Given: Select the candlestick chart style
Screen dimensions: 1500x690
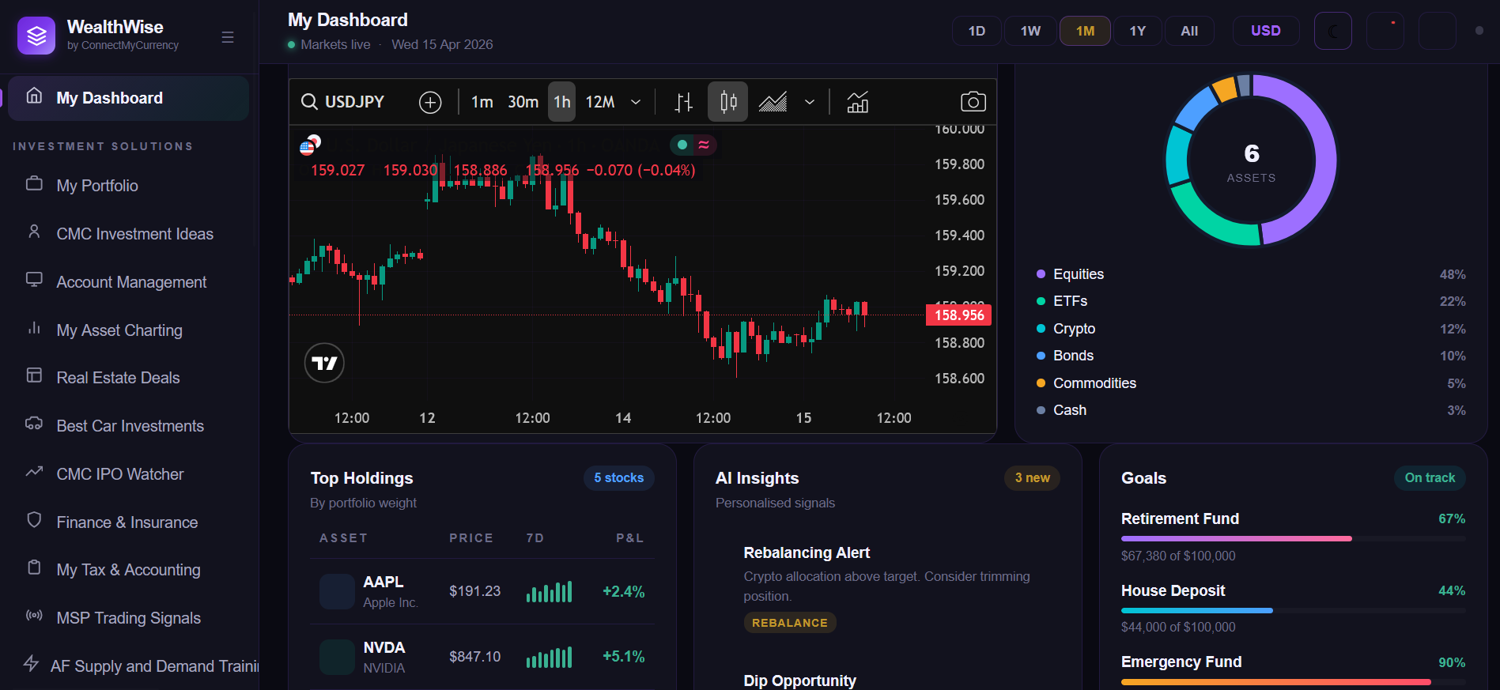Looking at the screenshot, I should coord(728,102).
